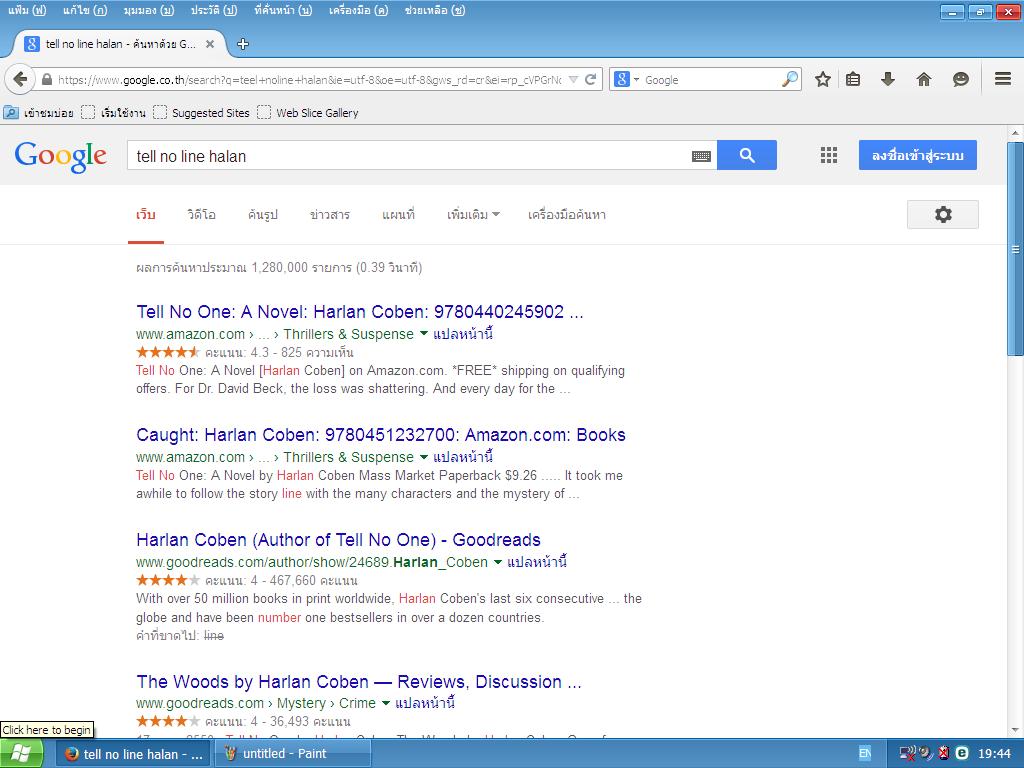The image size is (1024, 768).
Task: Click the Google logo
Action: pos(61,156)
